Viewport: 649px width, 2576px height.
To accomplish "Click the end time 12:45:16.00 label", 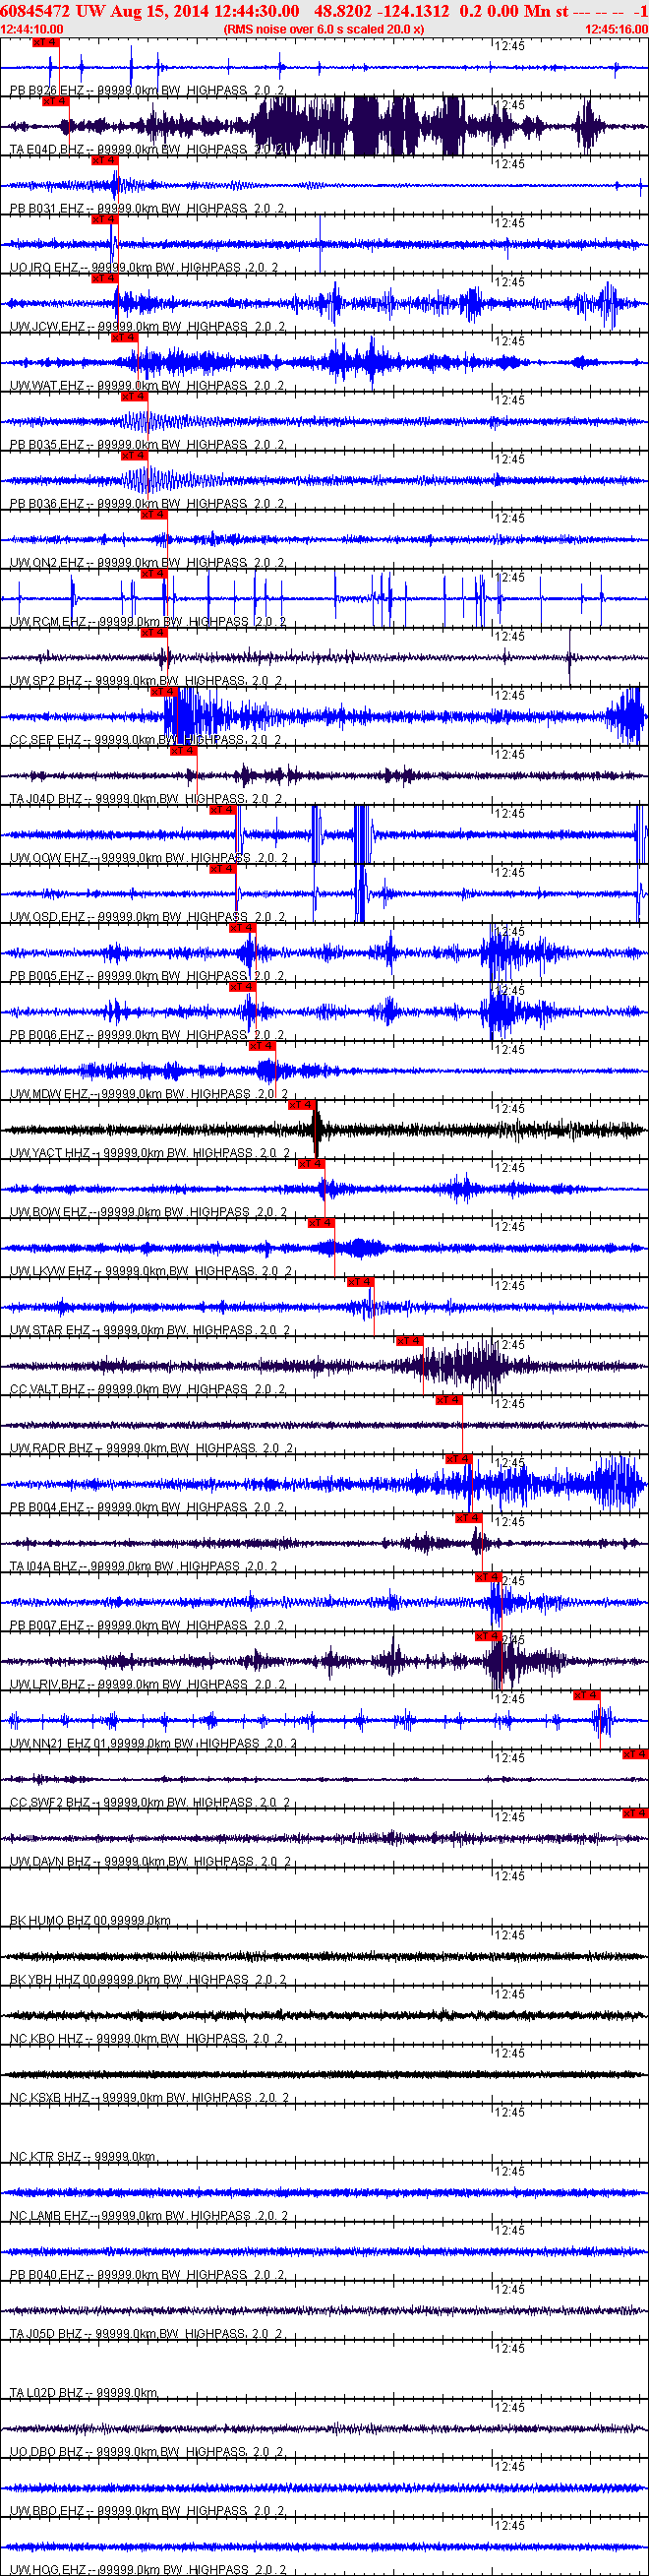I will tap(616, 29).
